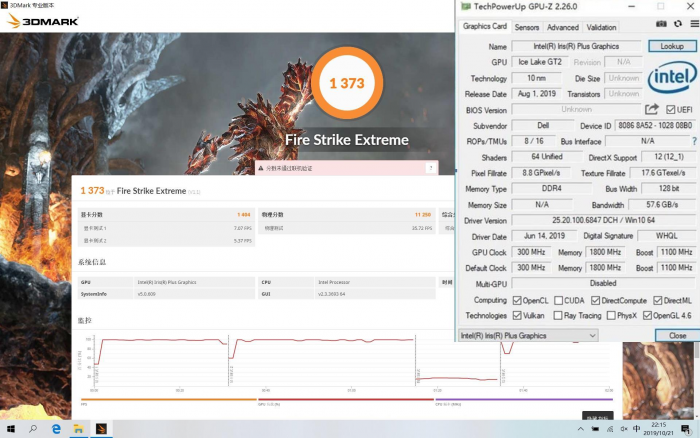700x438 pixels.
Task: Open the Windows Start menu
Action: click(9, 428)
